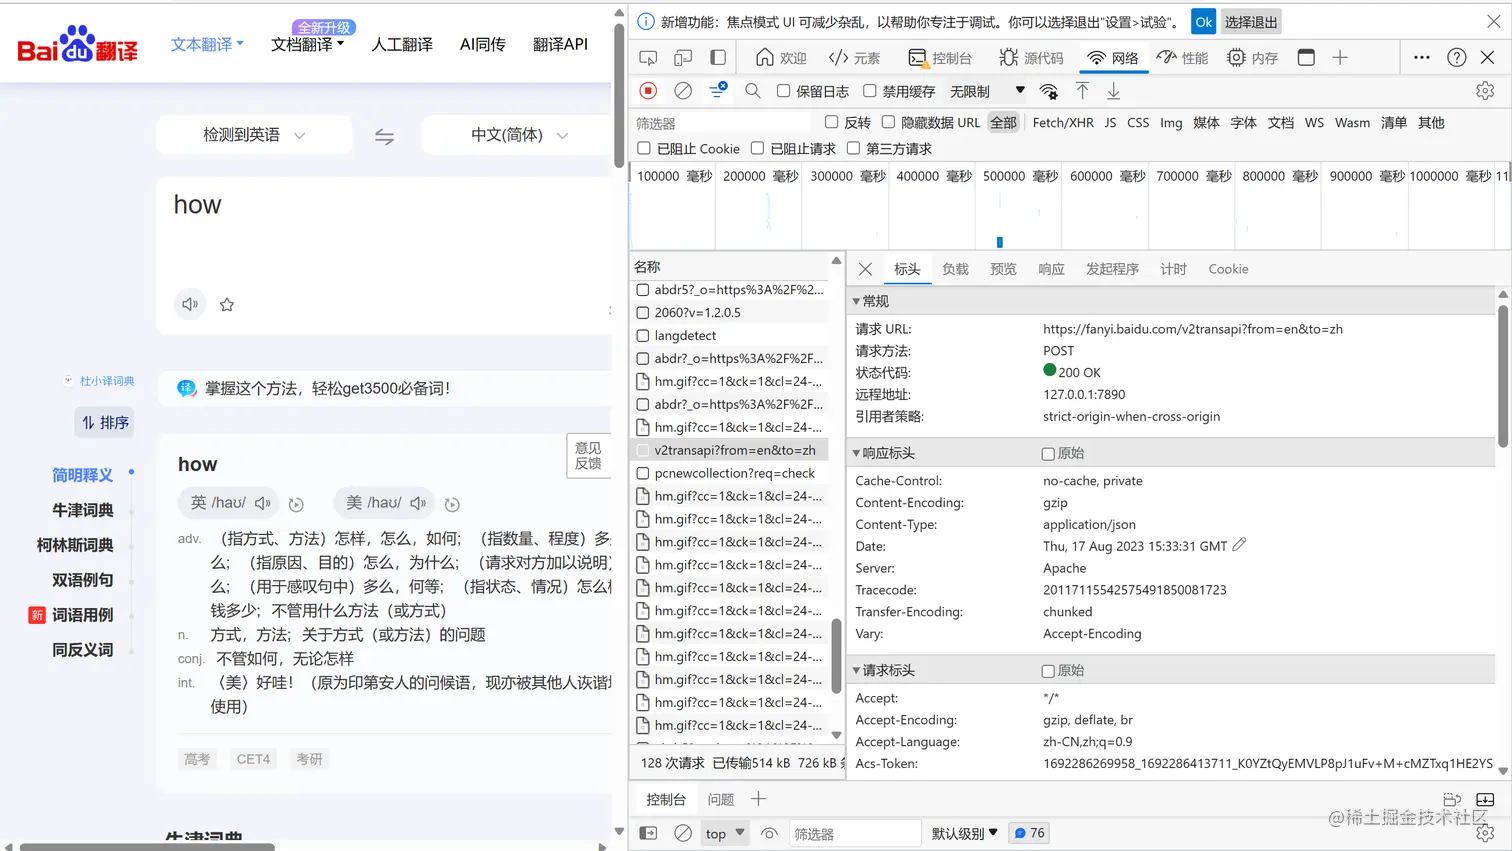Play audio of the source text 'how'

click(190, 304)
